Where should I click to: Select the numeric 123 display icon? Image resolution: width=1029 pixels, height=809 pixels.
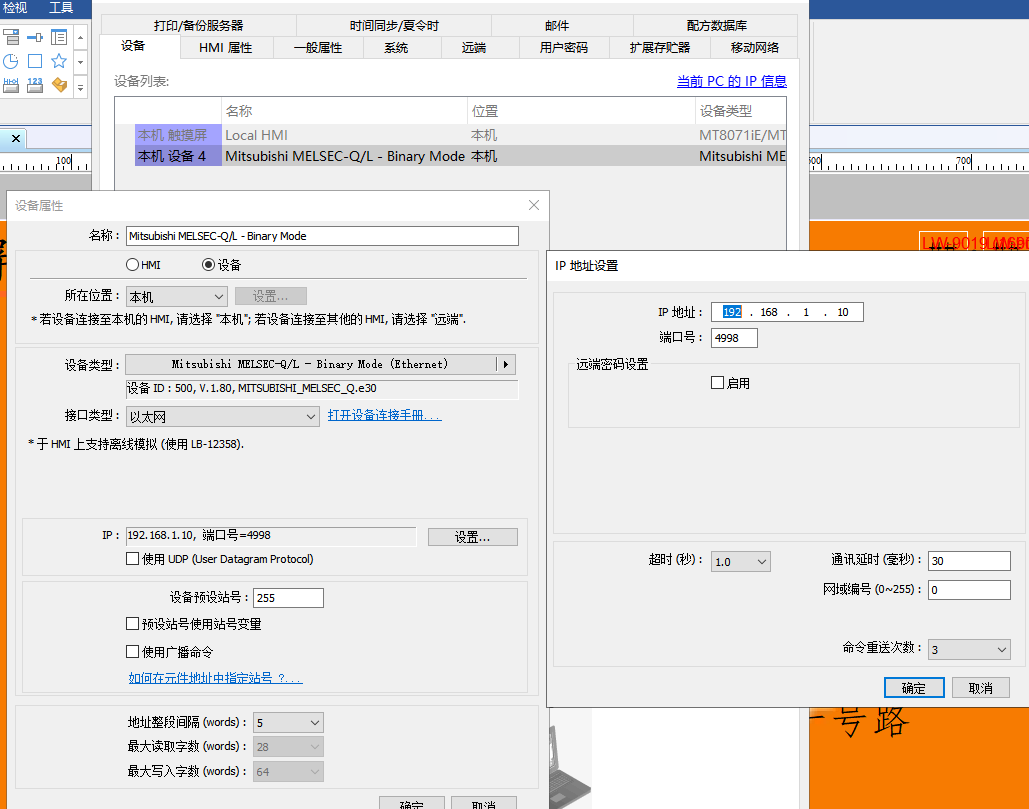click(x=35, y=86)
